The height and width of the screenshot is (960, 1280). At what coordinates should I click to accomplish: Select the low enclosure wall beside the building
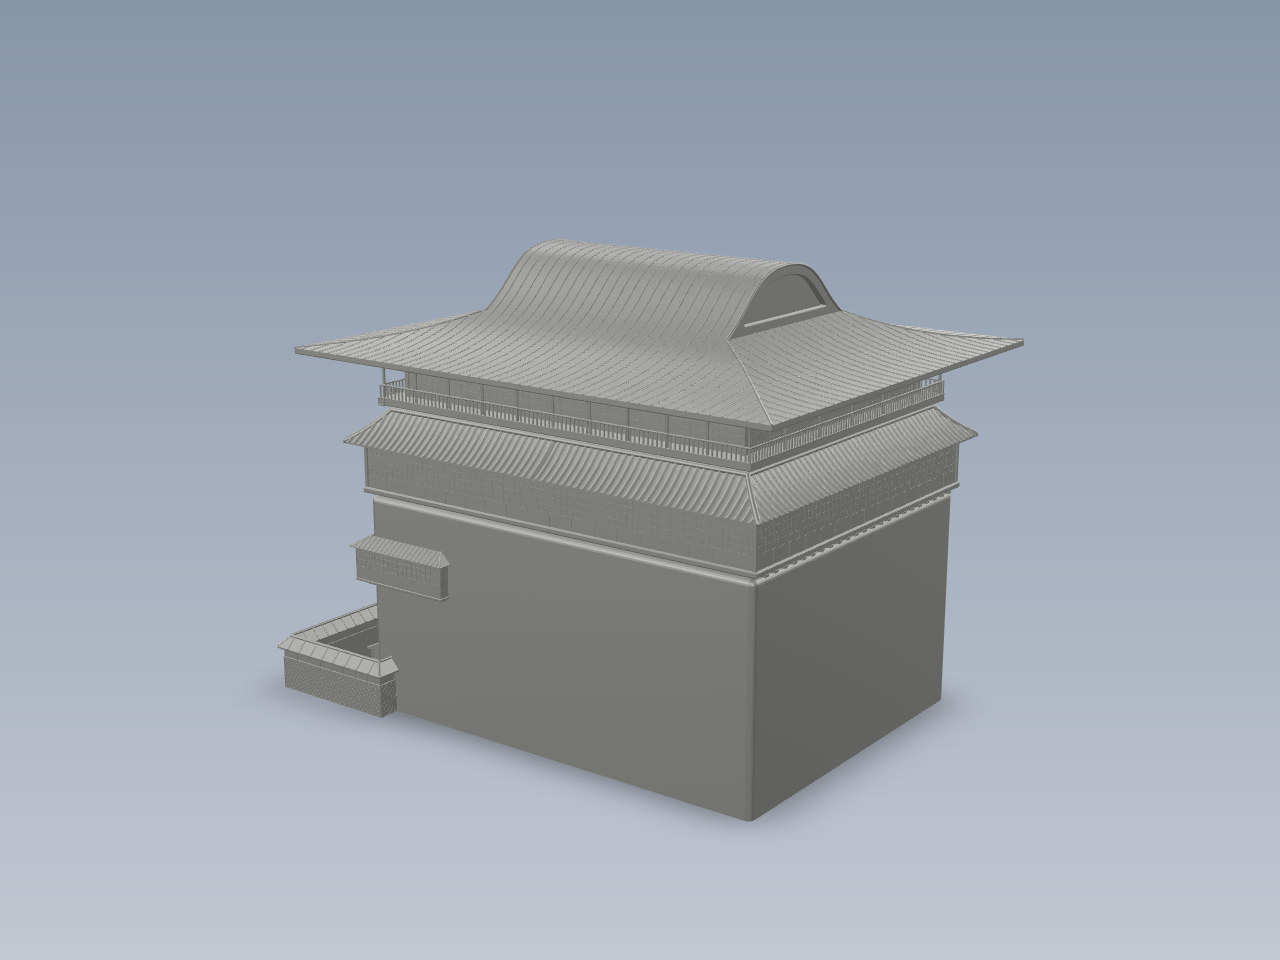(337, 663)
